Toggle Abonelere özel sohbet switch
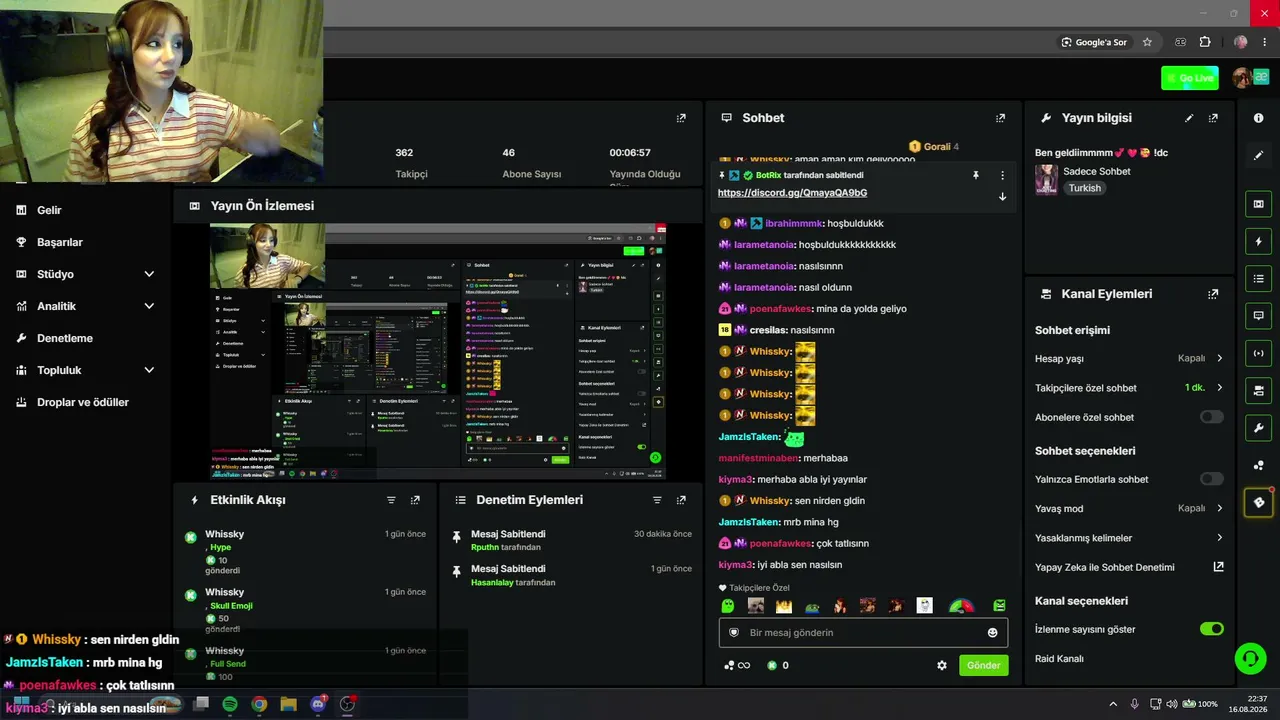1280x720 pixels. (1211, 417)
